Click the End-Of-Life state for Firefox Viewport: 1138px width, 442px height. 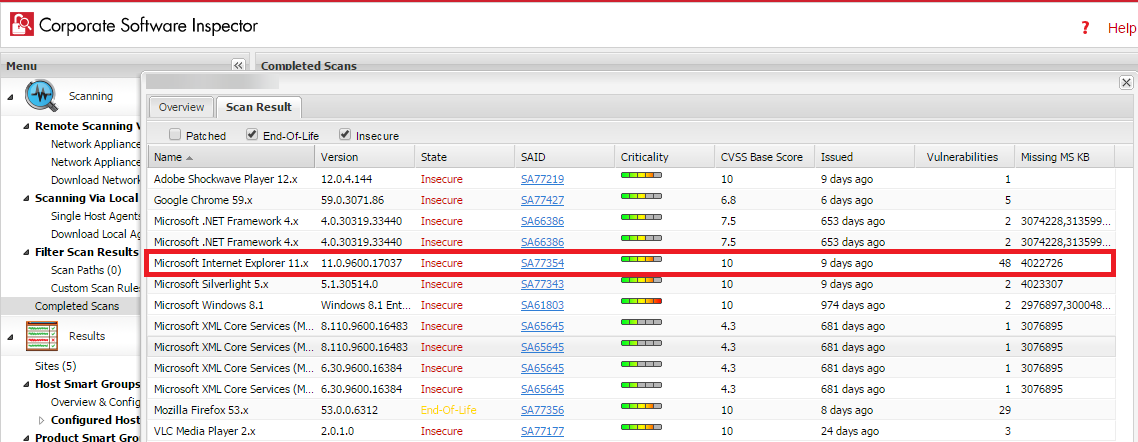[x=449, y=410]
